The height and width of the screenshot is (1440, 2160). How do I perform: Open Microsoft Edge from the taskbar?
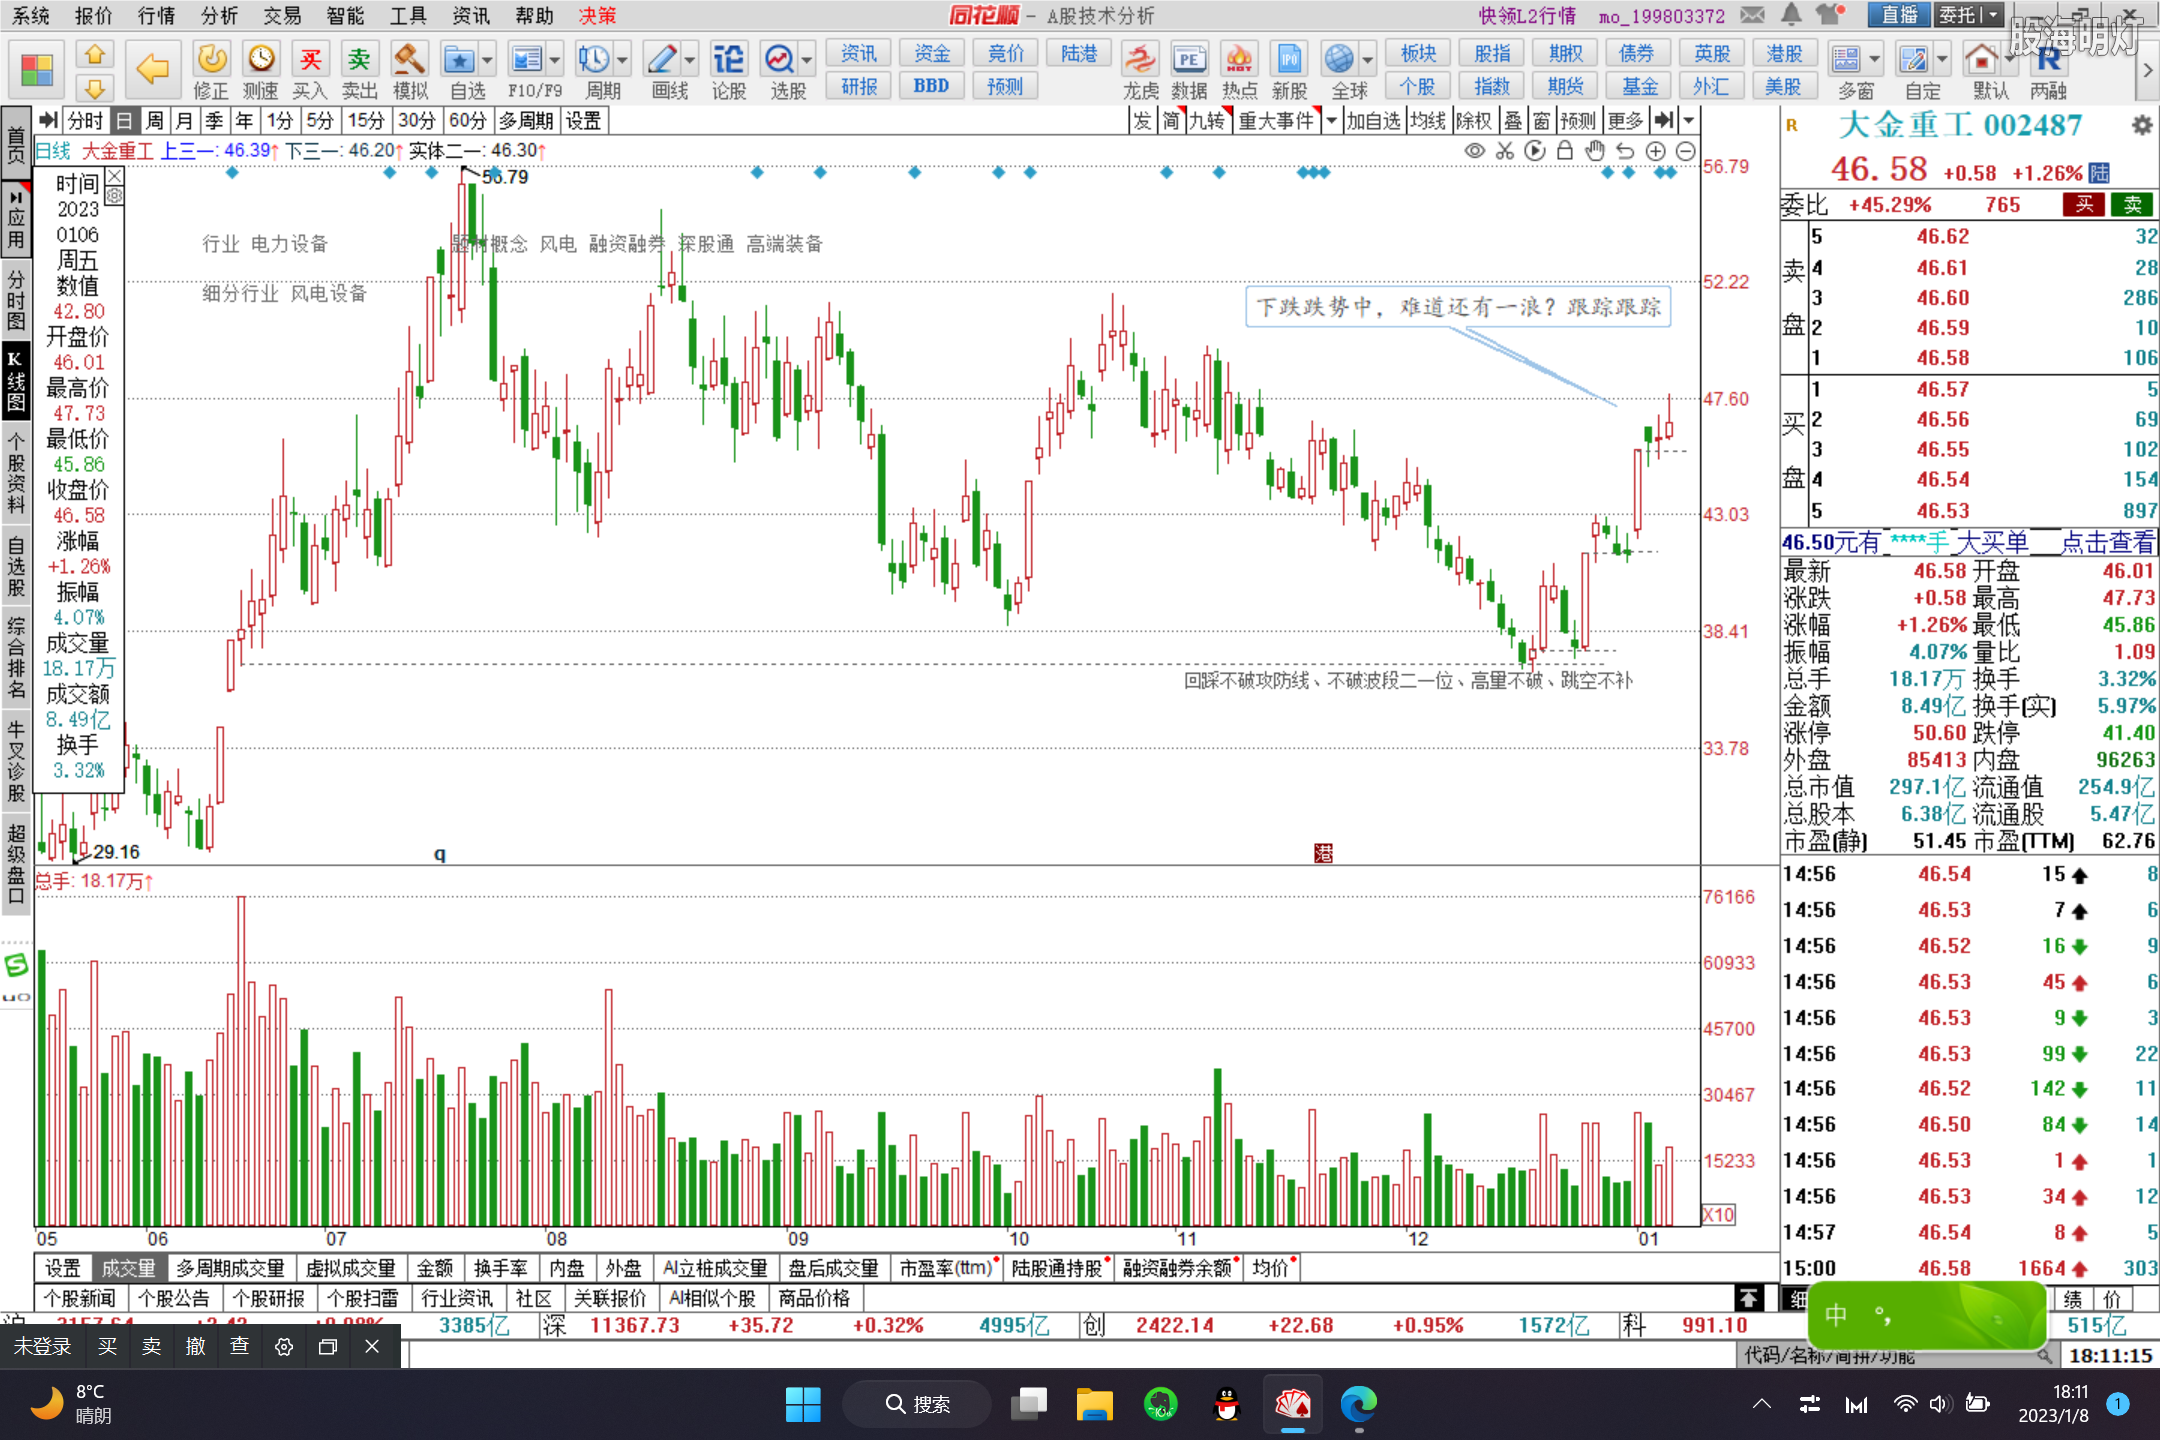[x=1357, y=1405]
